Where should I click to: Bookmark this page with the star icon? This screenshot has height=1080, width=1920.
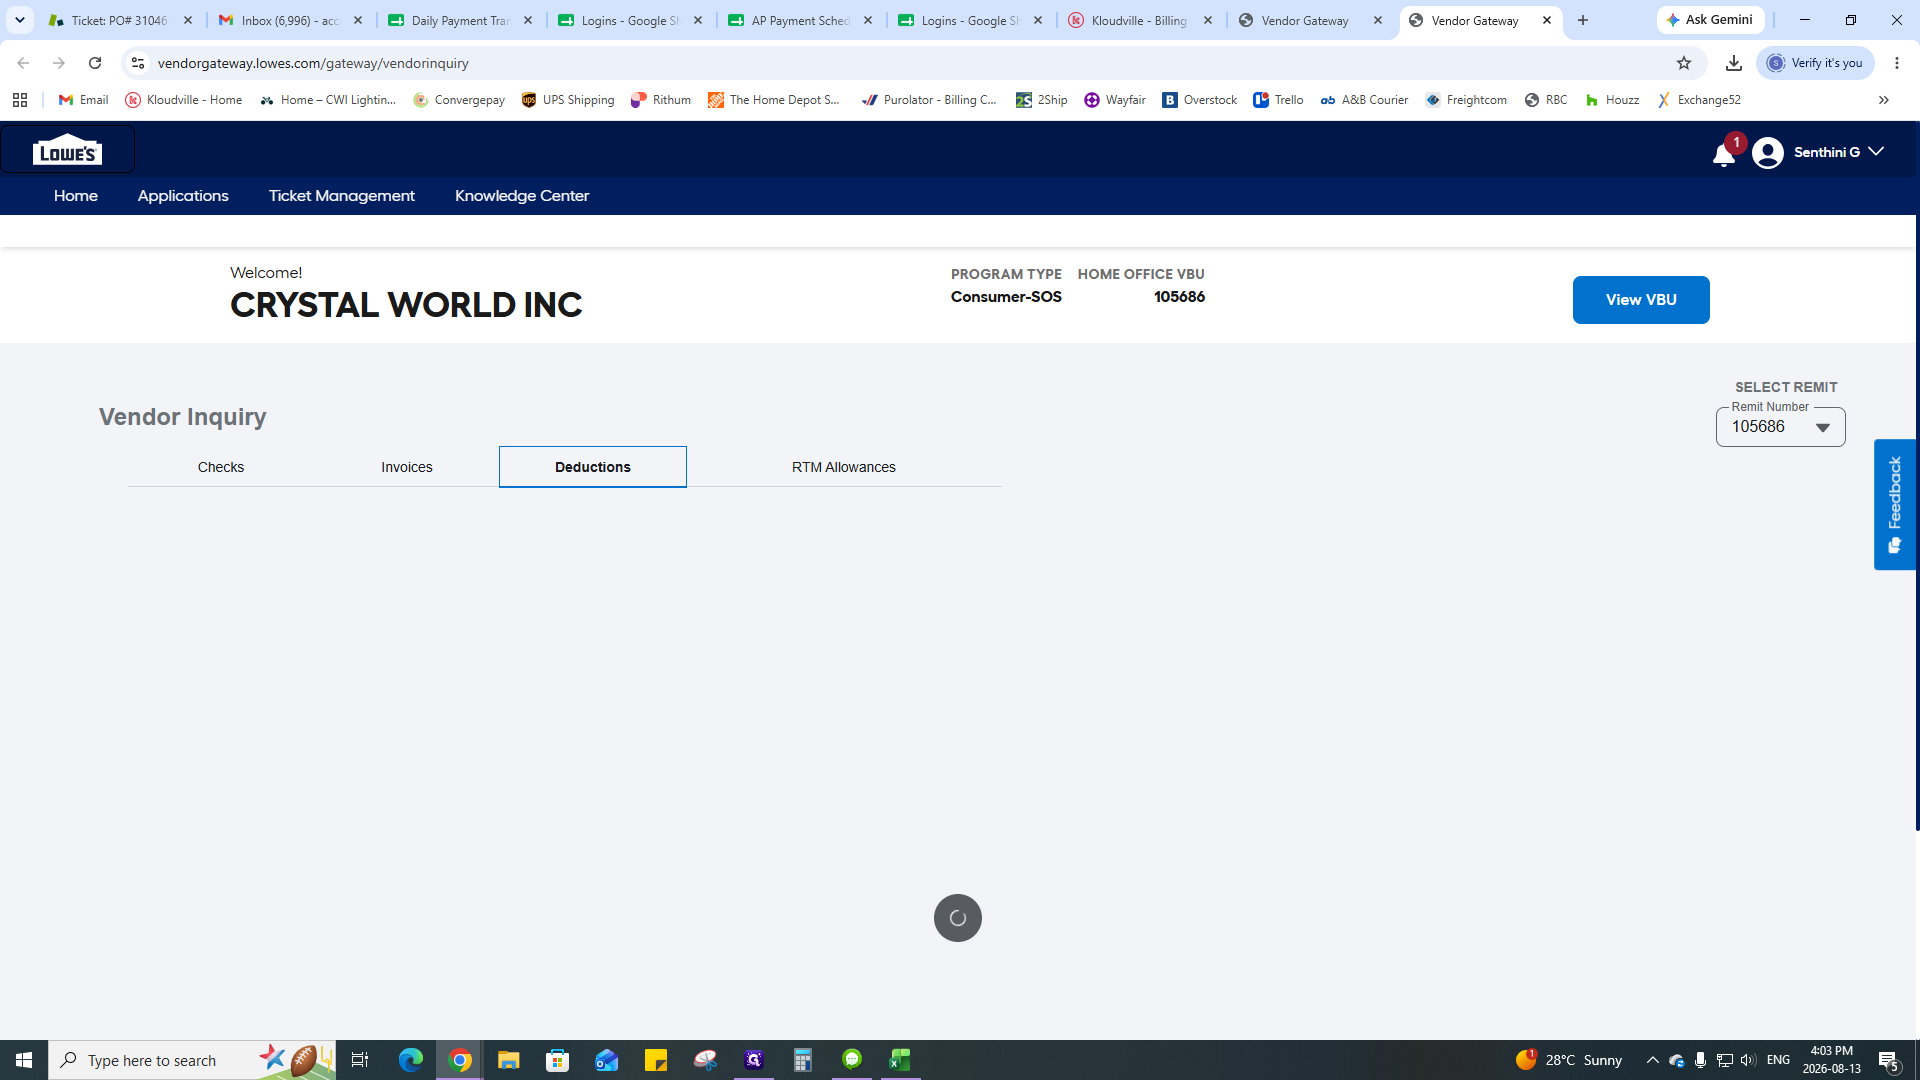(1684, 63)
